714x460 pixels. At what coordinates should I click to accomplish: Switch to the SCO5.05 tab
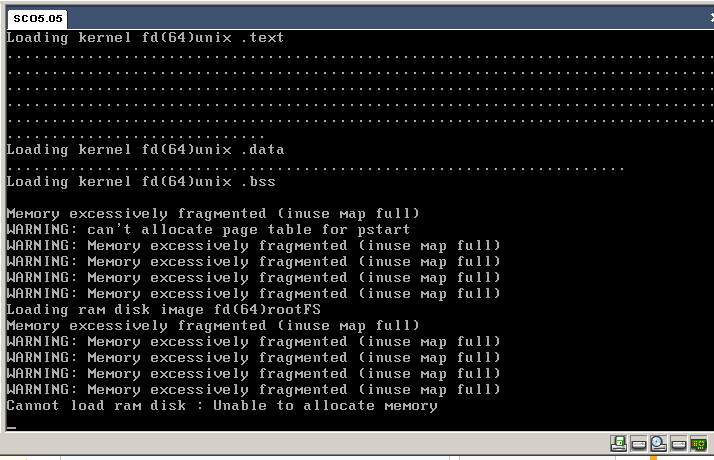[x=37, y=18]
